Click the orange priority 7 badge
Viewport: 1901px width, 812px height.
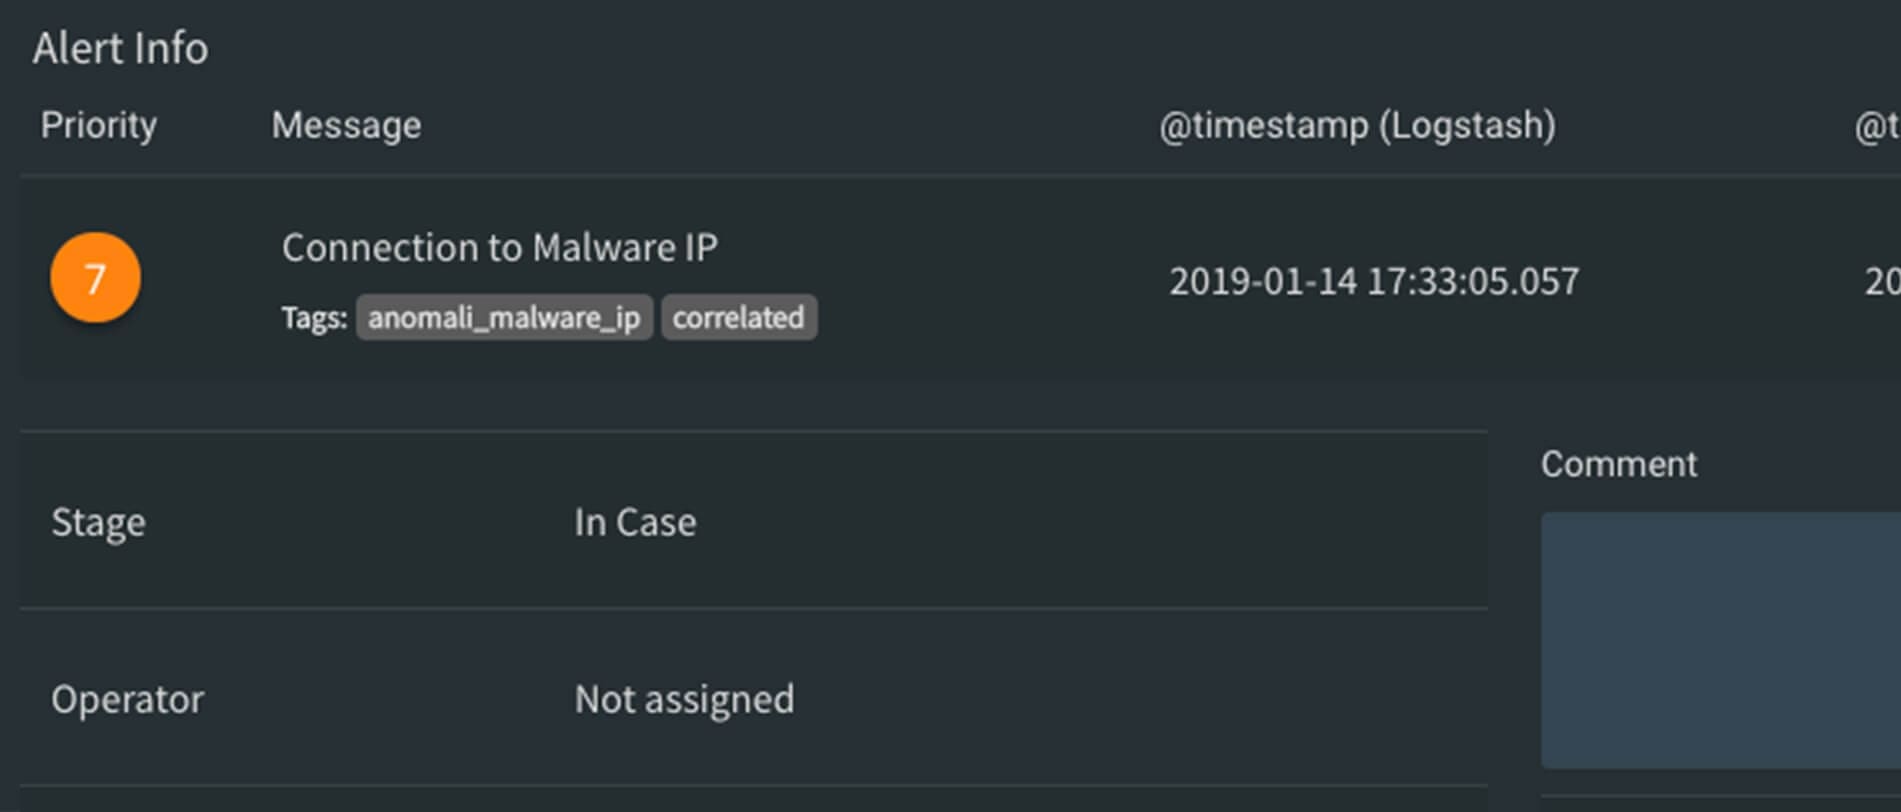(x=95, y=278)
